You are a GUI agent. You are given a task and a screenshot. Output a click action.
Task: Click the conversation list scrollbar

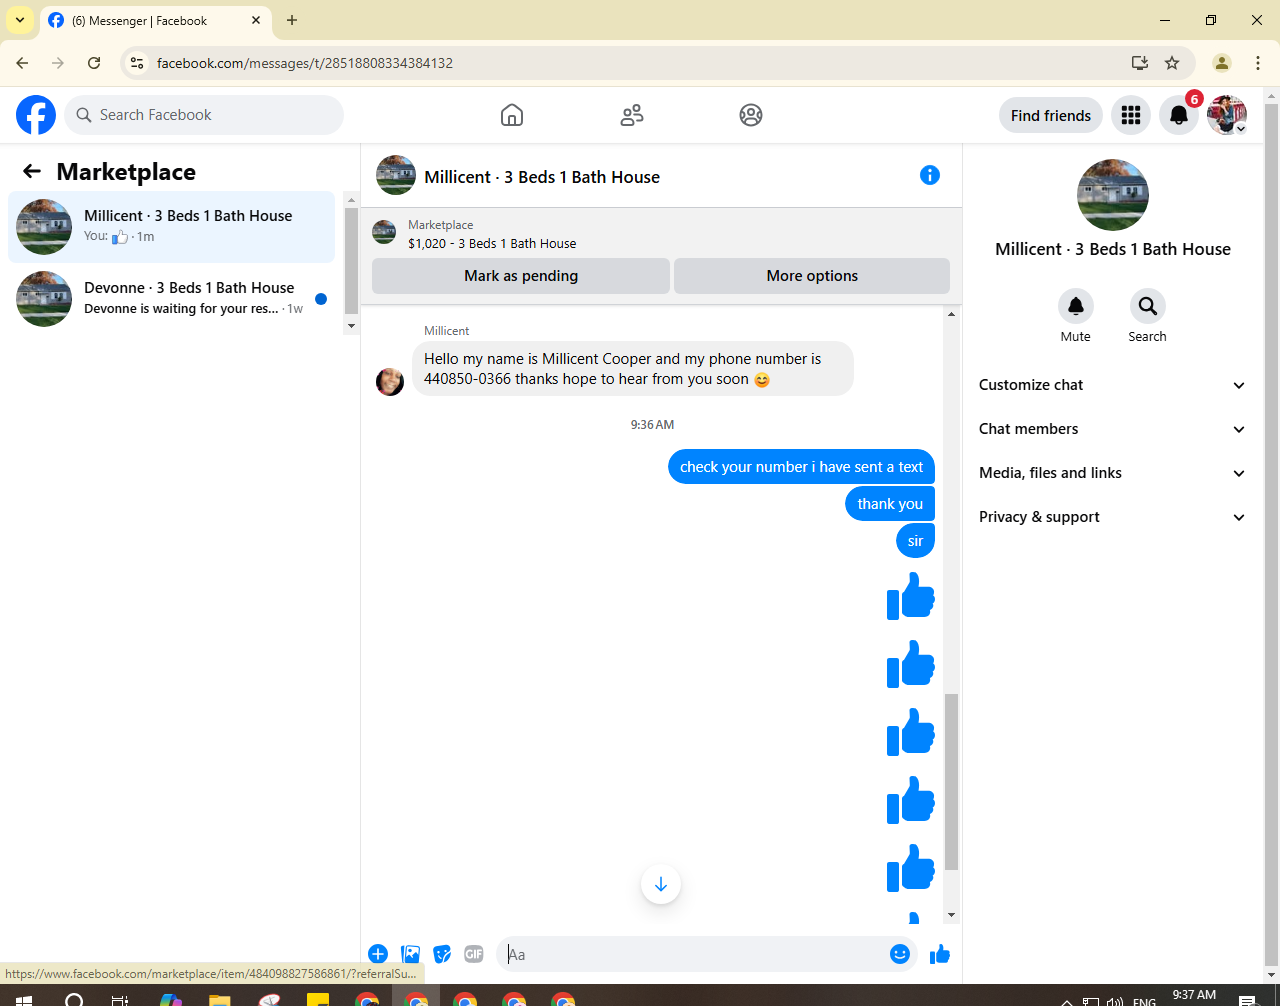[351, 262]
